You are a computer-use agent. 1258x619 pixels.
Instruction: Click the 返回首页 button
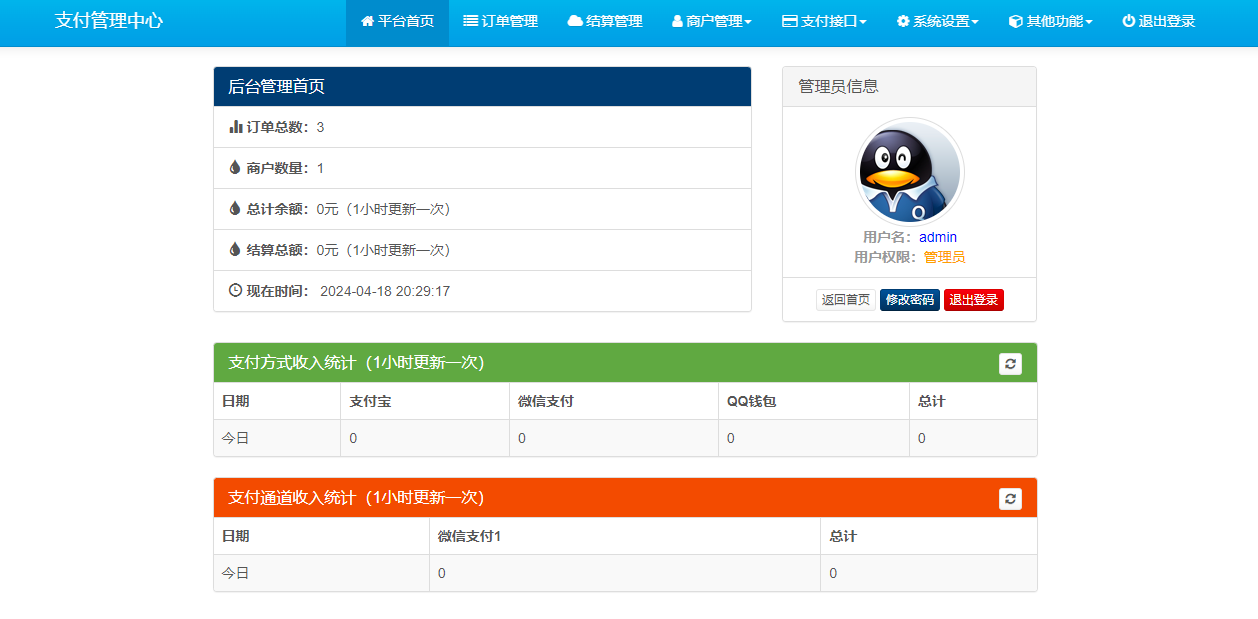(x=845, y=300)
